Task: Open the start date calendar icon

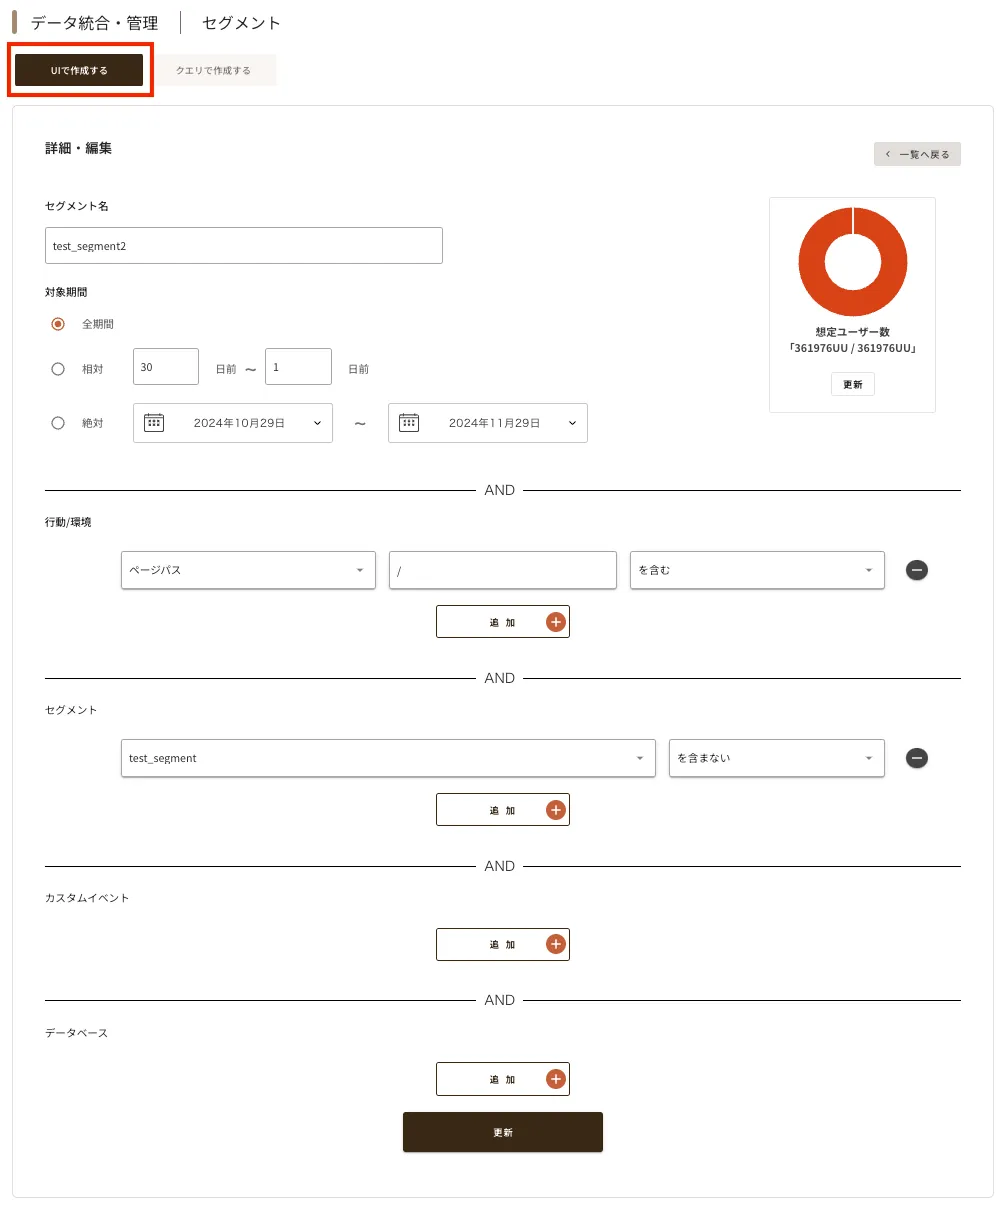Action: click(154, 423)
